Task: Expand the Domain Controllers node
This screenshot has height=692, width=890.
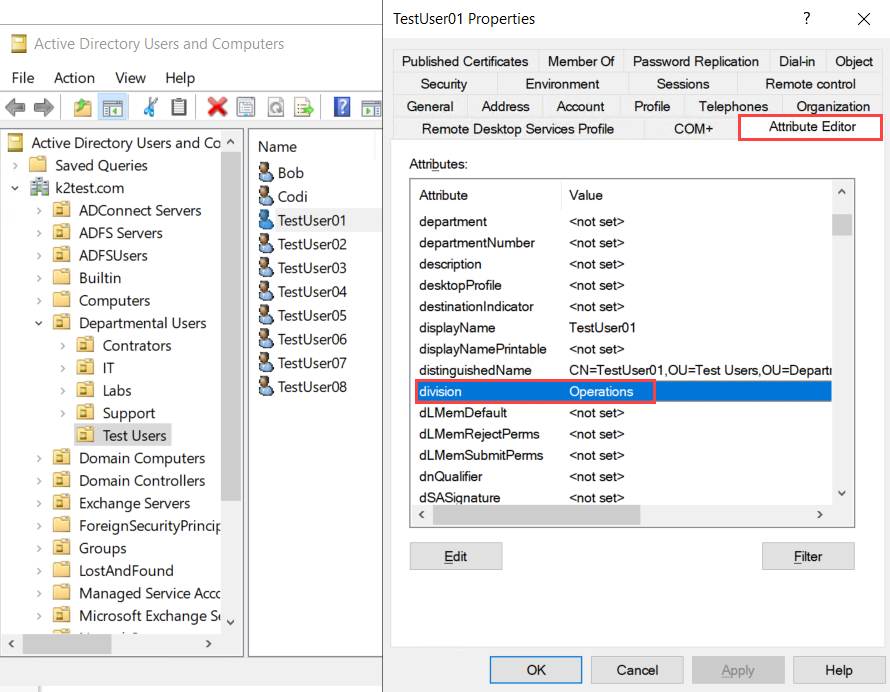Action: tap(39, 481)
